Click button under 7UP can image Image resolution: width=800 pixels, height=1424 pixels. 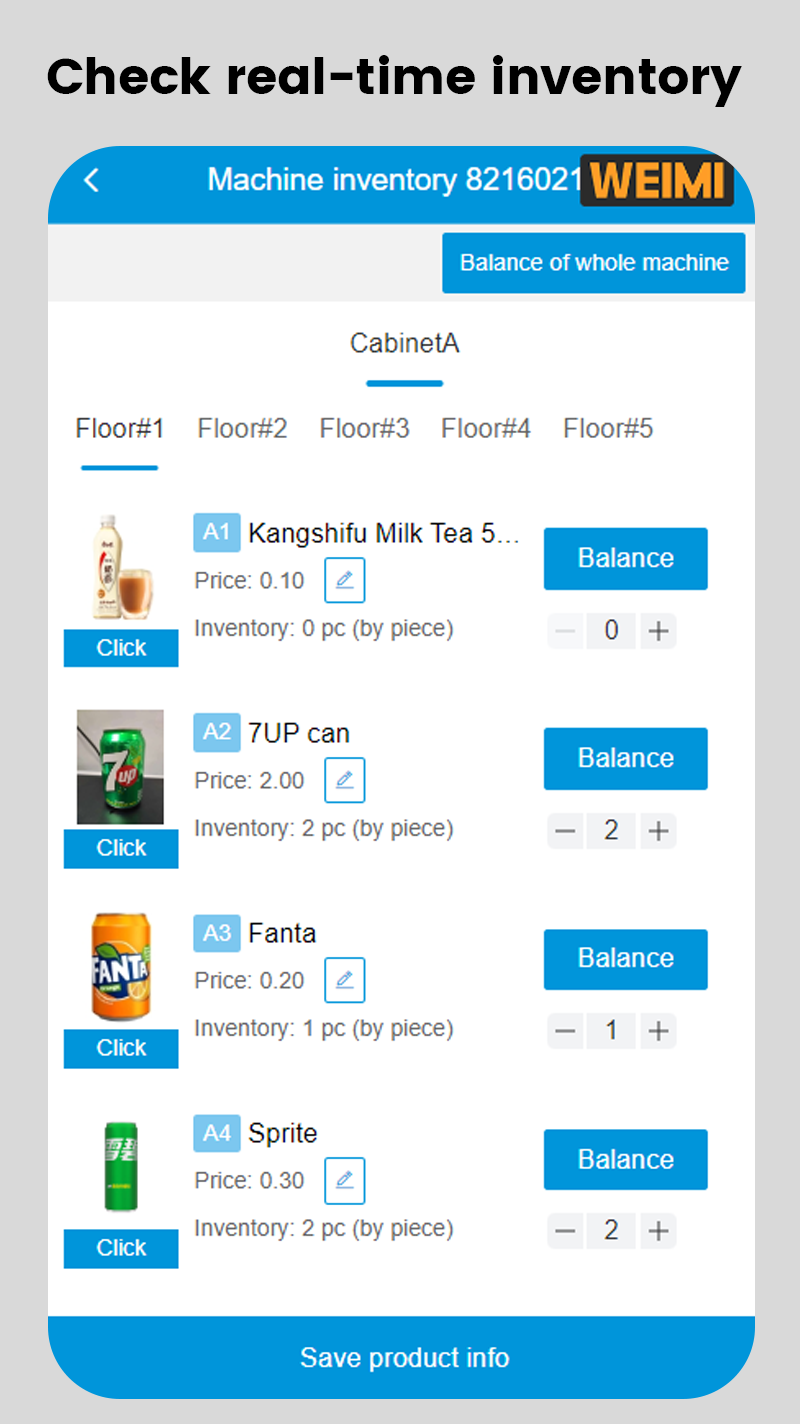pos(121,848)
